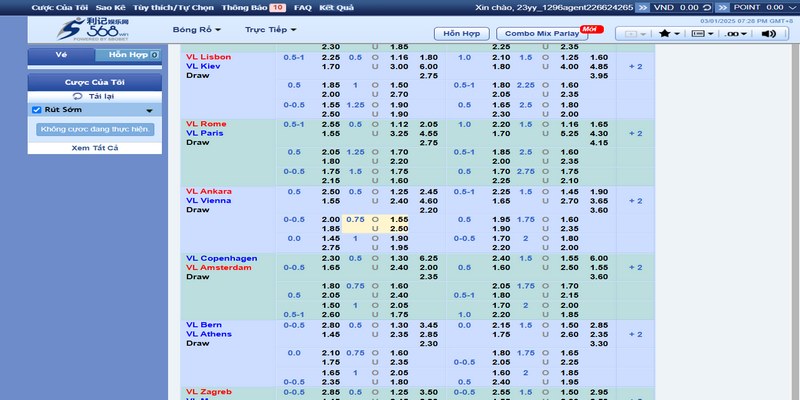Click the Xem Tất Cả link

94,148
